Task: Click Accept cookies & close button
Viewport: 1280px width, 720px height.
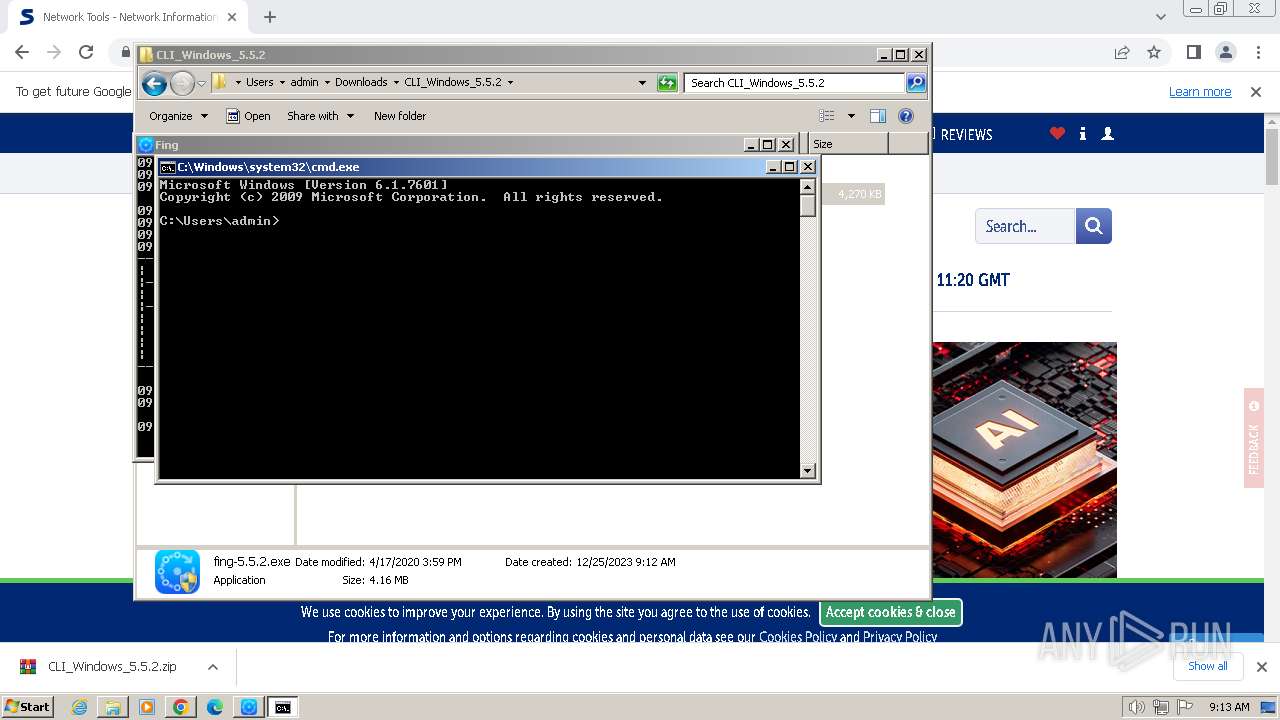Action: 891,612
